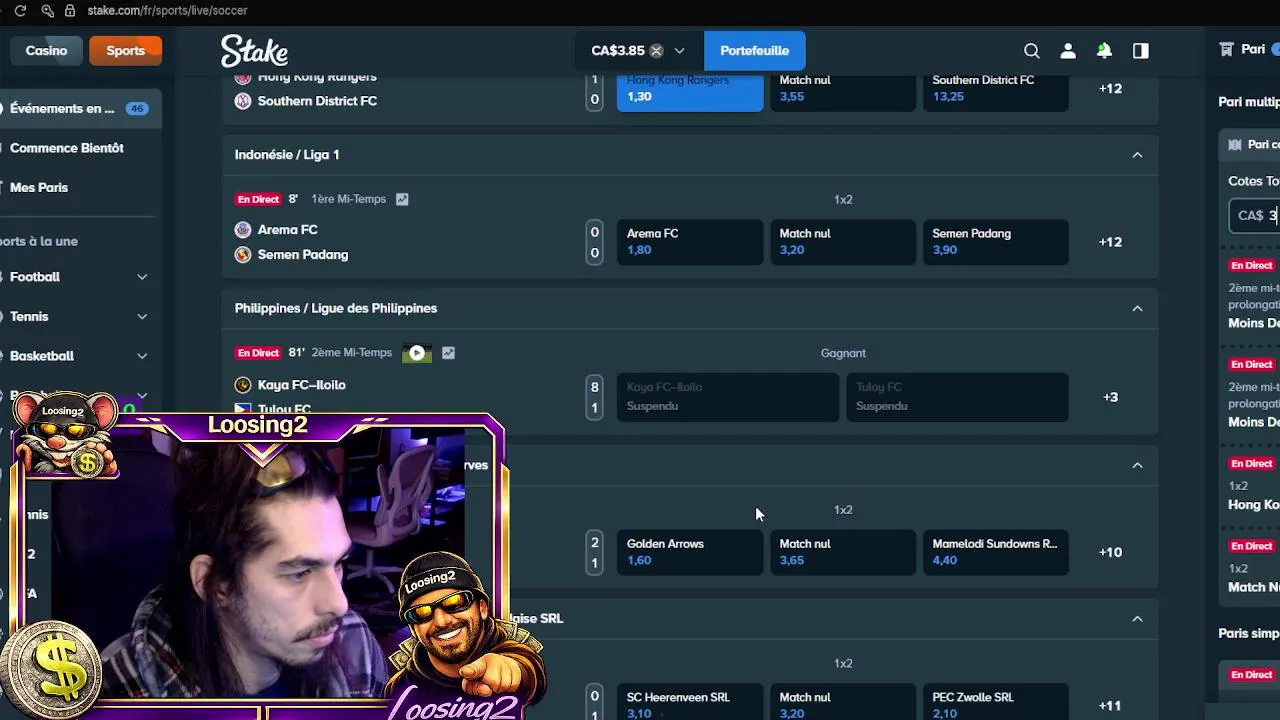Play live stream for Kaya FC–Iloilo match
The height and width of the screenshot is (720, 1280).
point(417,352)
